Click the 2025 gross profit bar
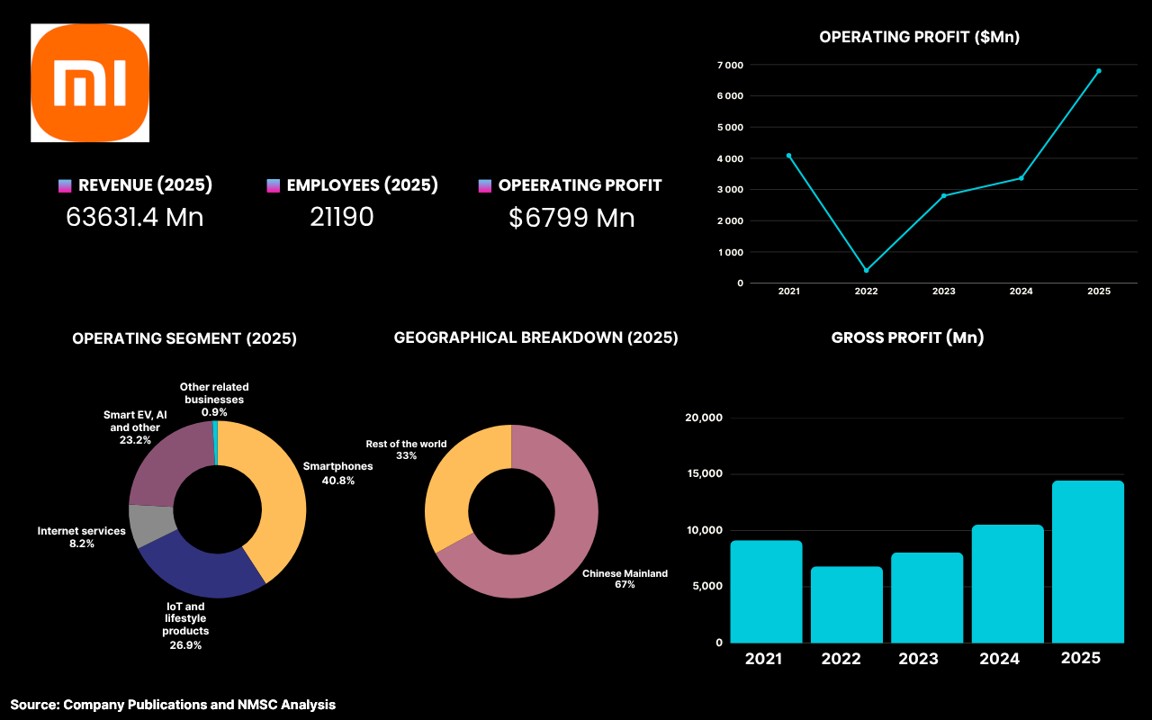1152x720 pixels. click(1088, 562)
